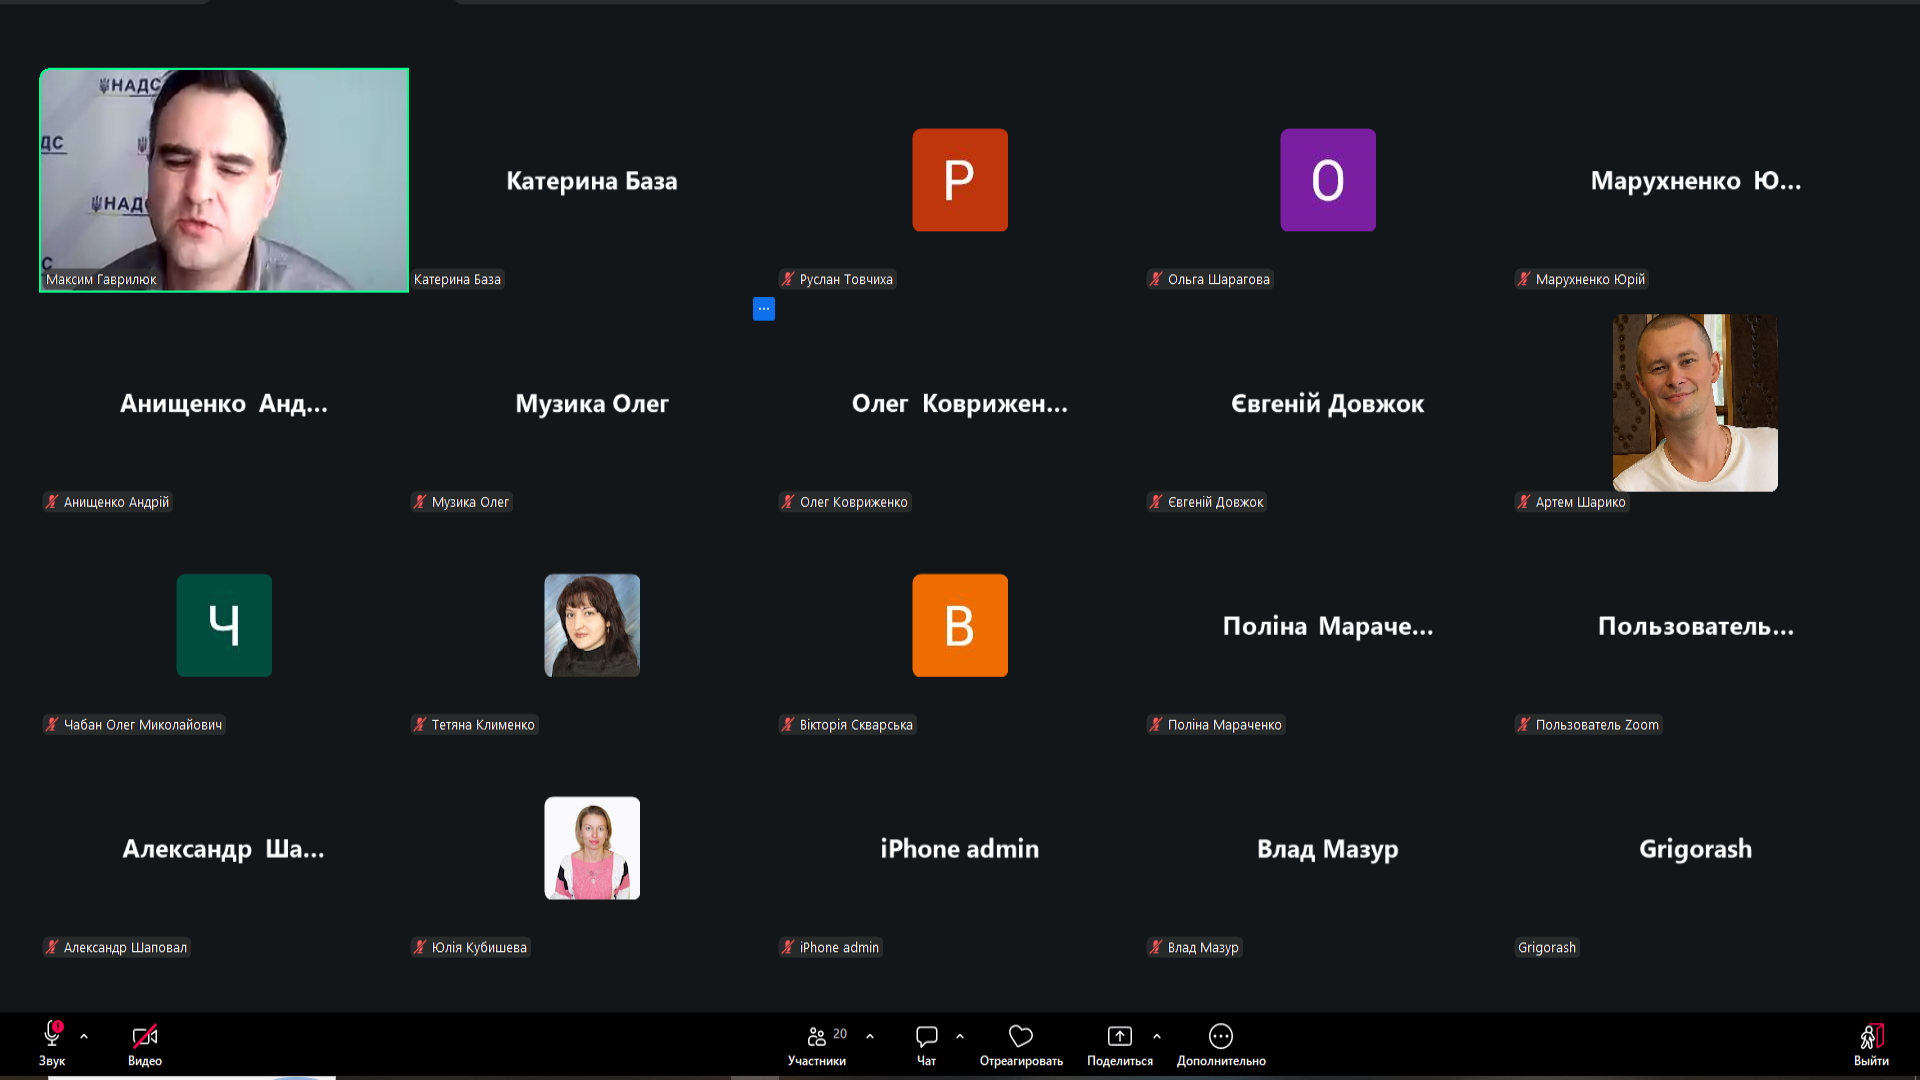Select the Катерина База large name tile
This screenshot has height=1080, width=1920.
click(x=592, y=181)
